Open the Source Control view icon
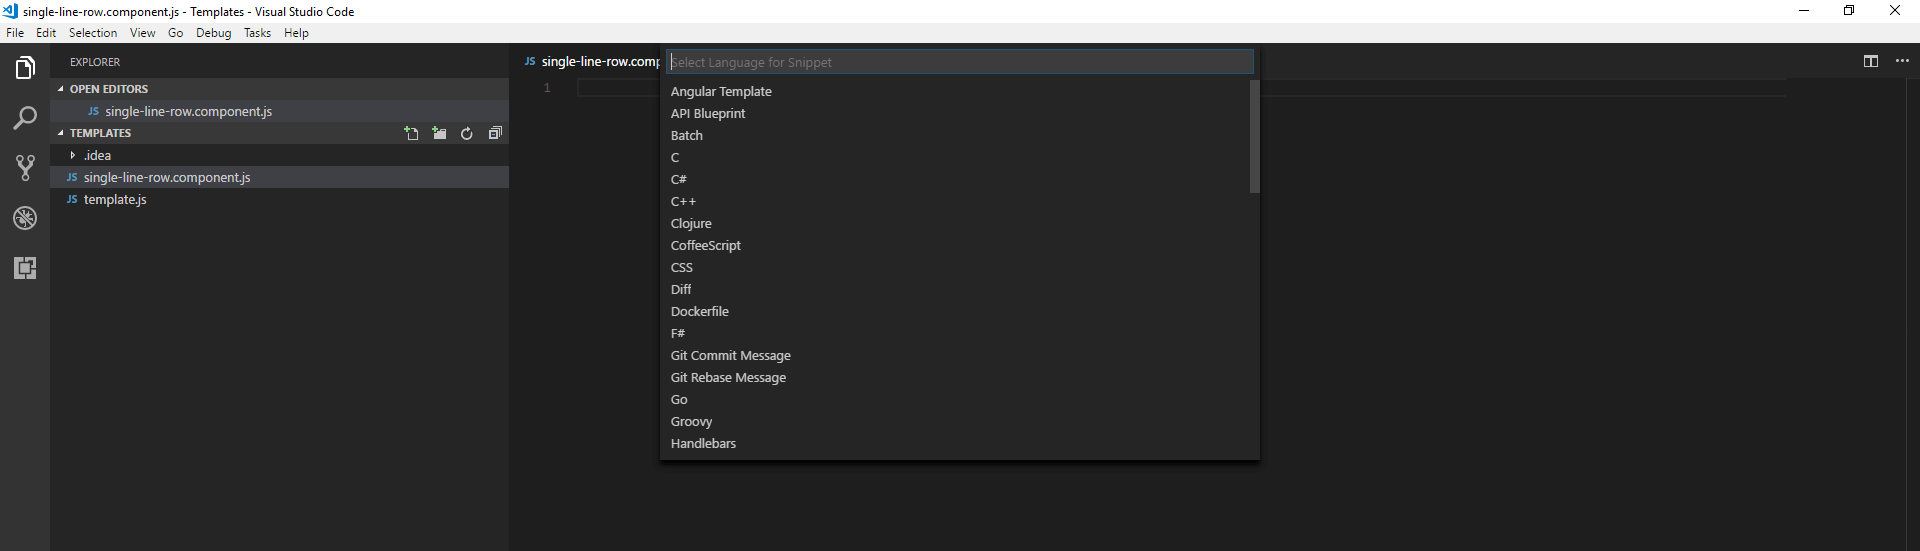 click(x=25, y=168)
